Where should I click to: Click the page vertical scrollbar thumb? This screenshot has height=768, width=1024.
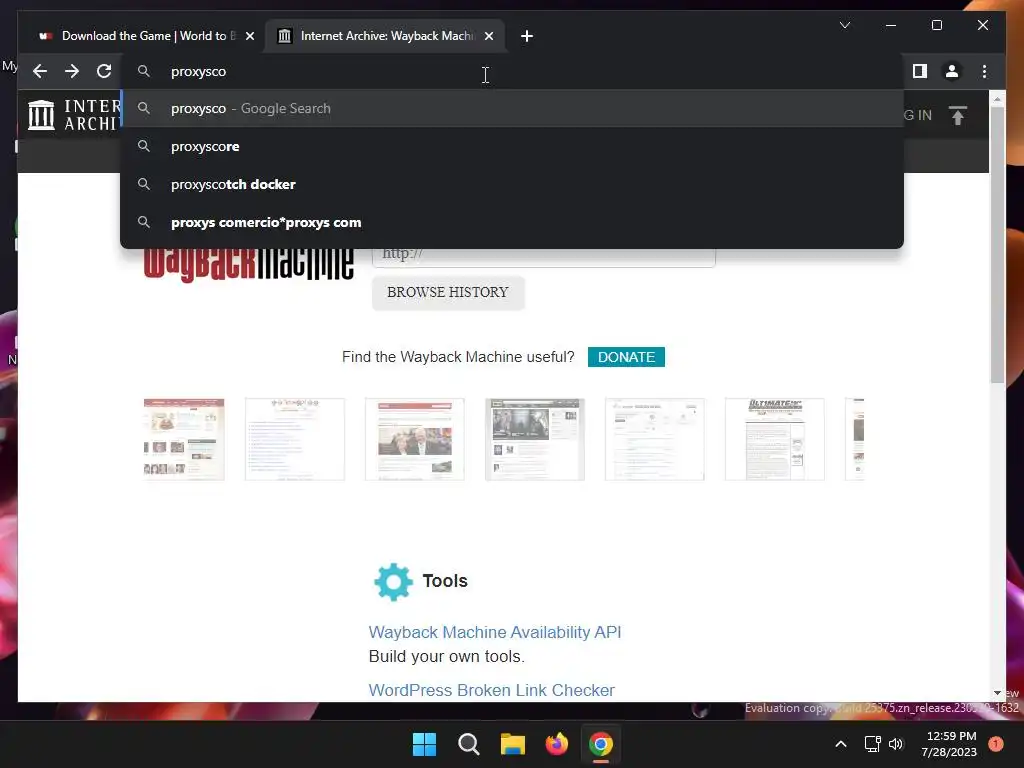tap(997, 245)
